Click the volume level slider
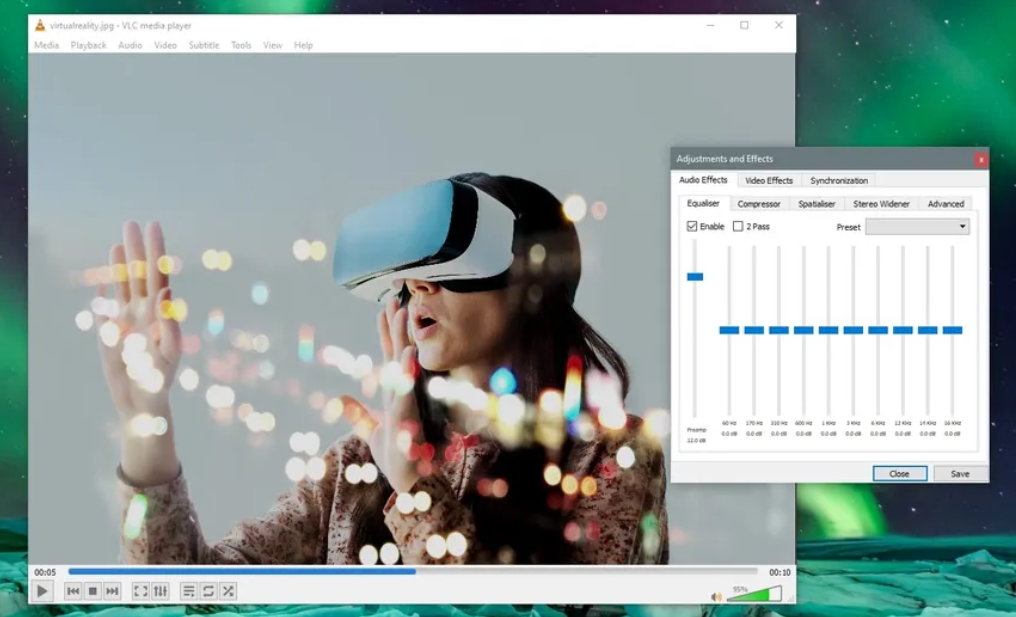Image resolution: width=1016 pixels, height=617 pixels. click(754, 594)
